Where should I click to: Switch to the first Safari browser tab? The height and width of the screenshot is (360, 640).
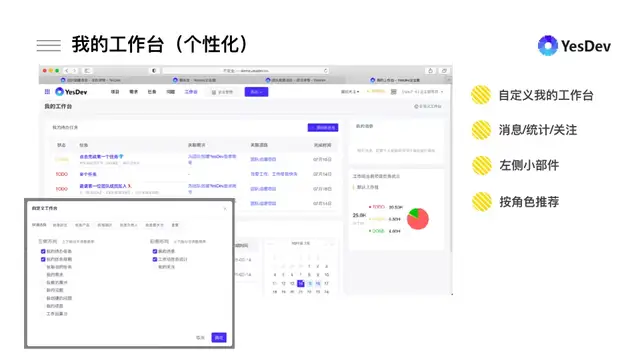(91, 80)
